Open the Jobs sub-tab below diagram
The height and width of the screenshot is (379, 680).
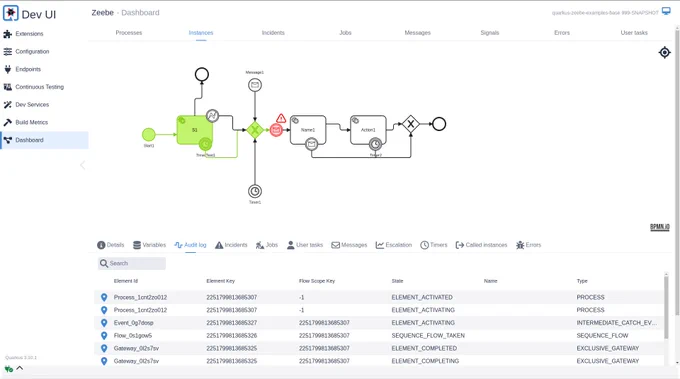tap(267, 245)
